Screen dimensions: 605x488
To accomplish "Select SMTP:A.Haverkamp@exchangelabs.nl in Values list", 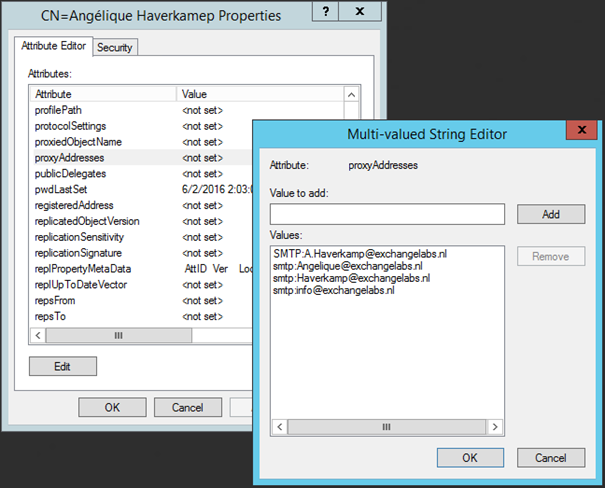I will point(359,255).
